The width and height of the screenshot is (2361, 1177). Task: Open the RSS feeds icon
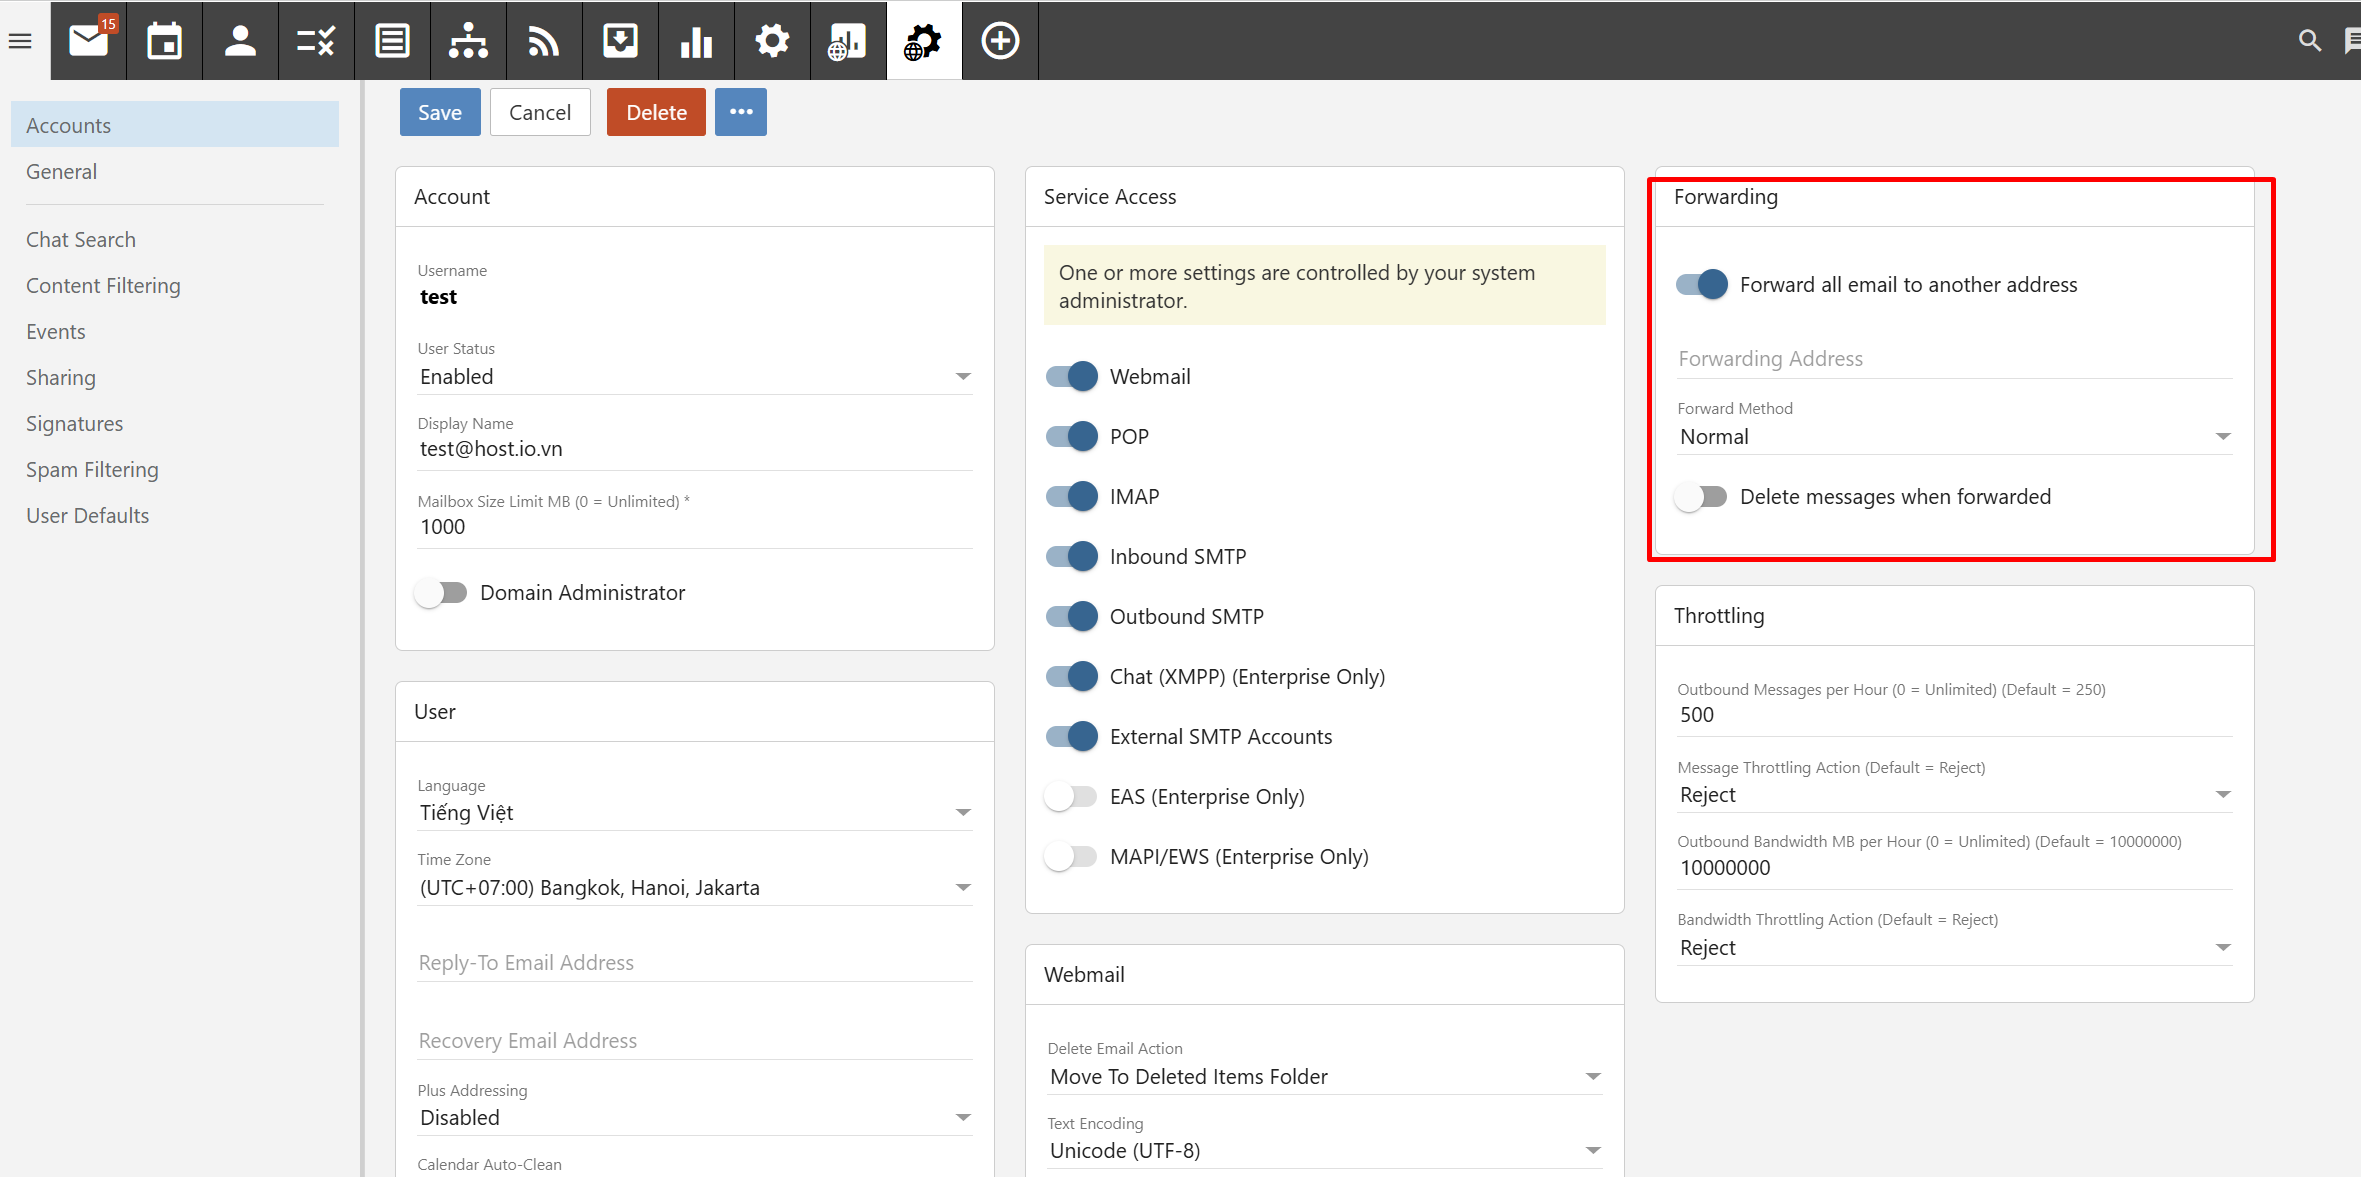[545, 41]
